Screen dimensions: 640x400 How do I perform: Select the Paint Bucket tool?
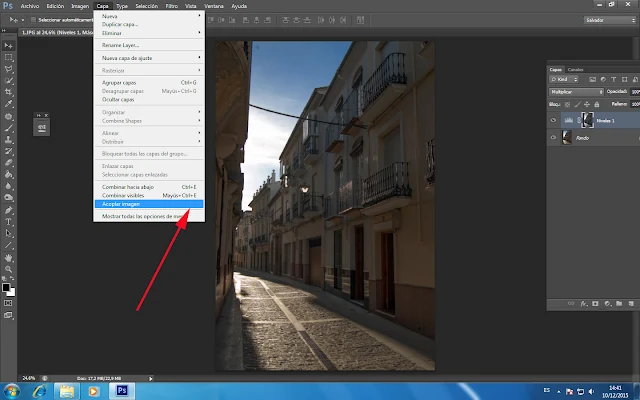(9, 174)
